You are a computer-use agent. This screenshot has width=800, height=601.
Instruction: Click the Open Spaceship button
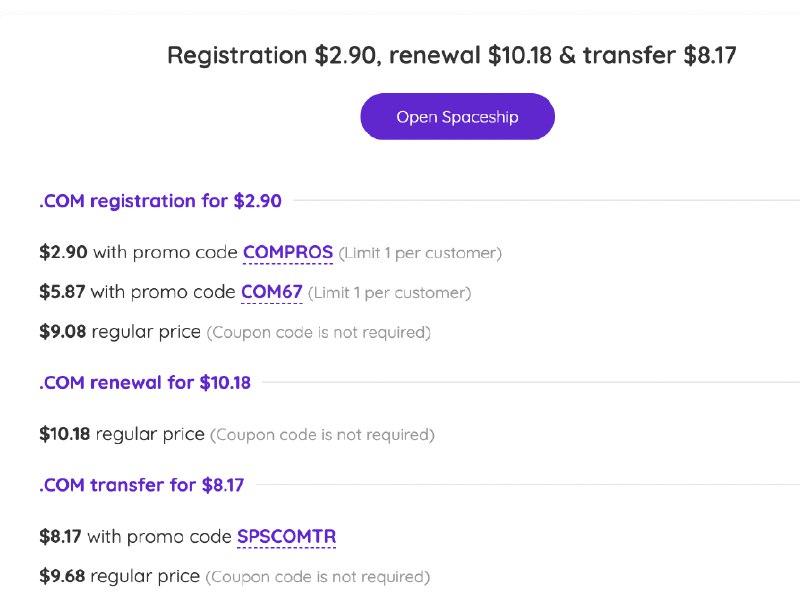pyautogui.click(x=457, y=117)
